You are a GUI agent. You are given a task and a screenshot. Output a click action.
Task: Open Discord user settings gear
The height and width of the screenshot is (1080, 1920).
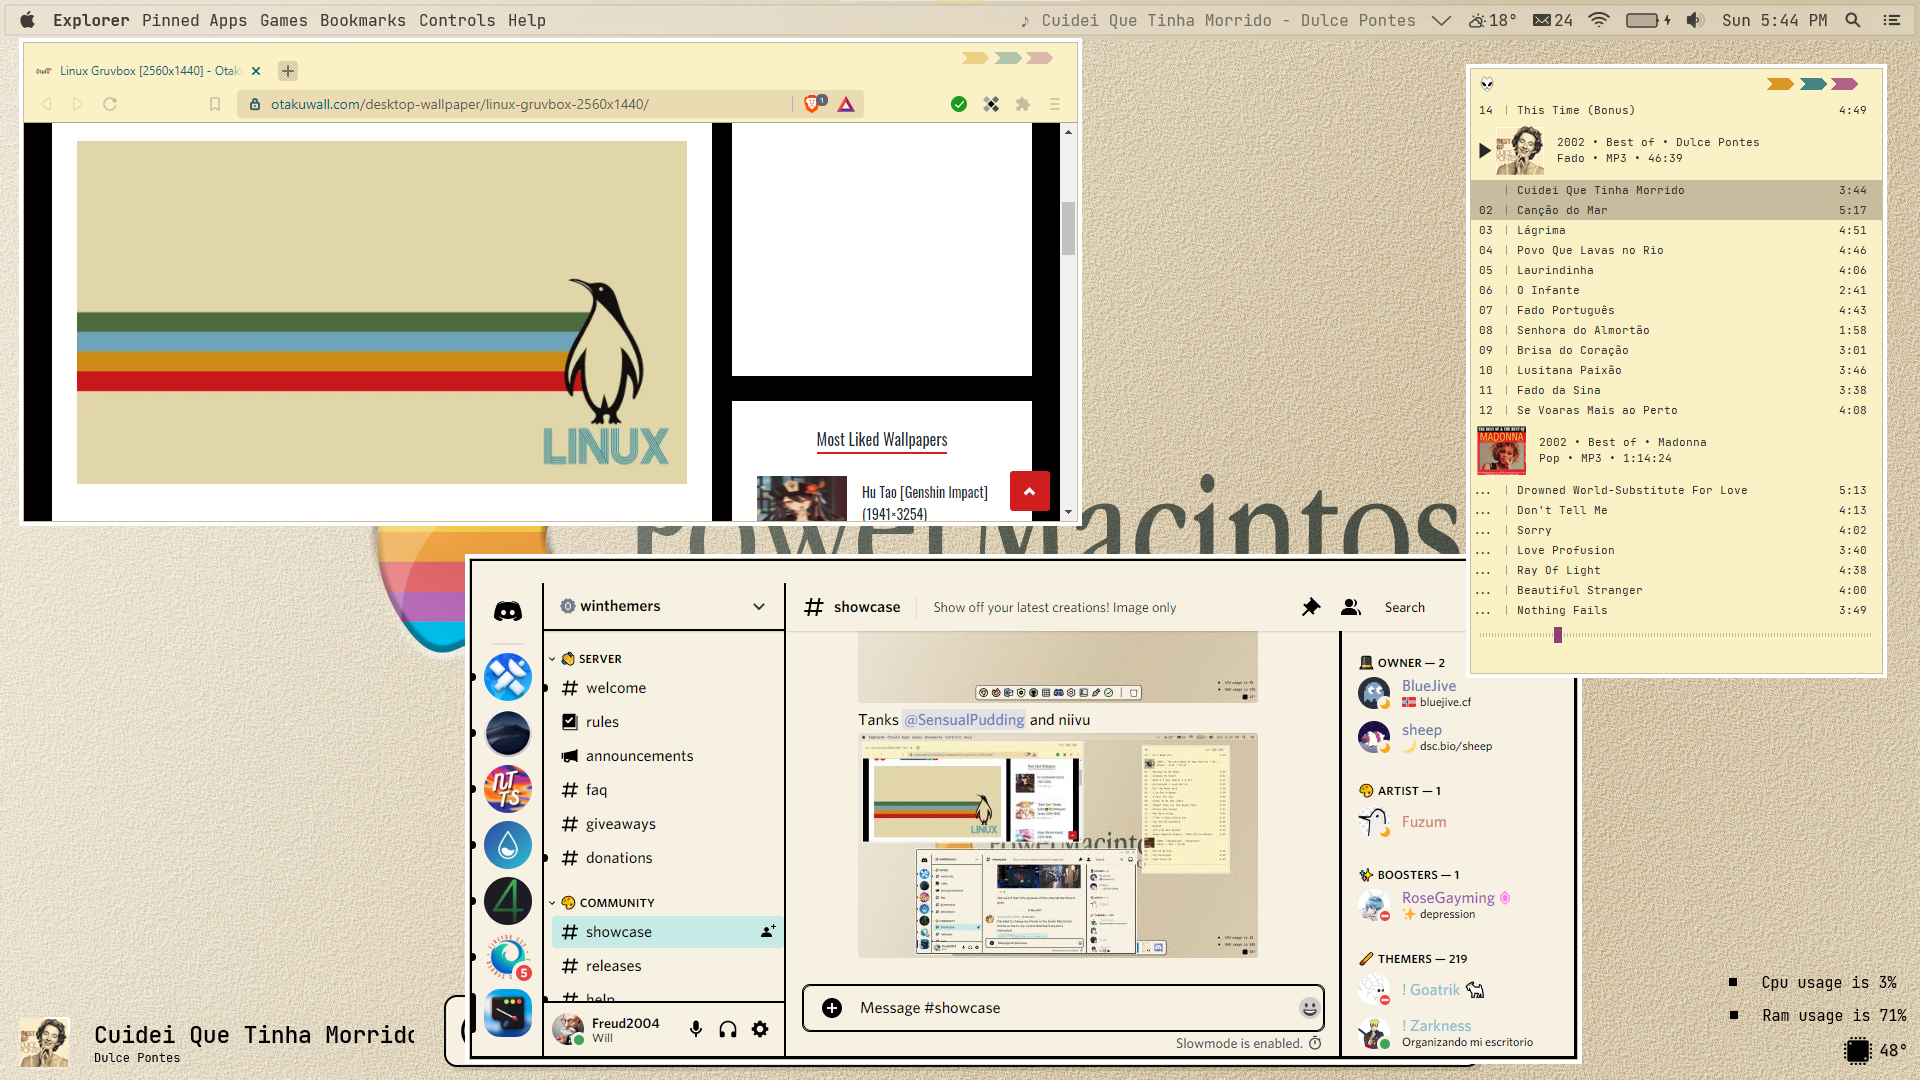(x=760, y=1029)
